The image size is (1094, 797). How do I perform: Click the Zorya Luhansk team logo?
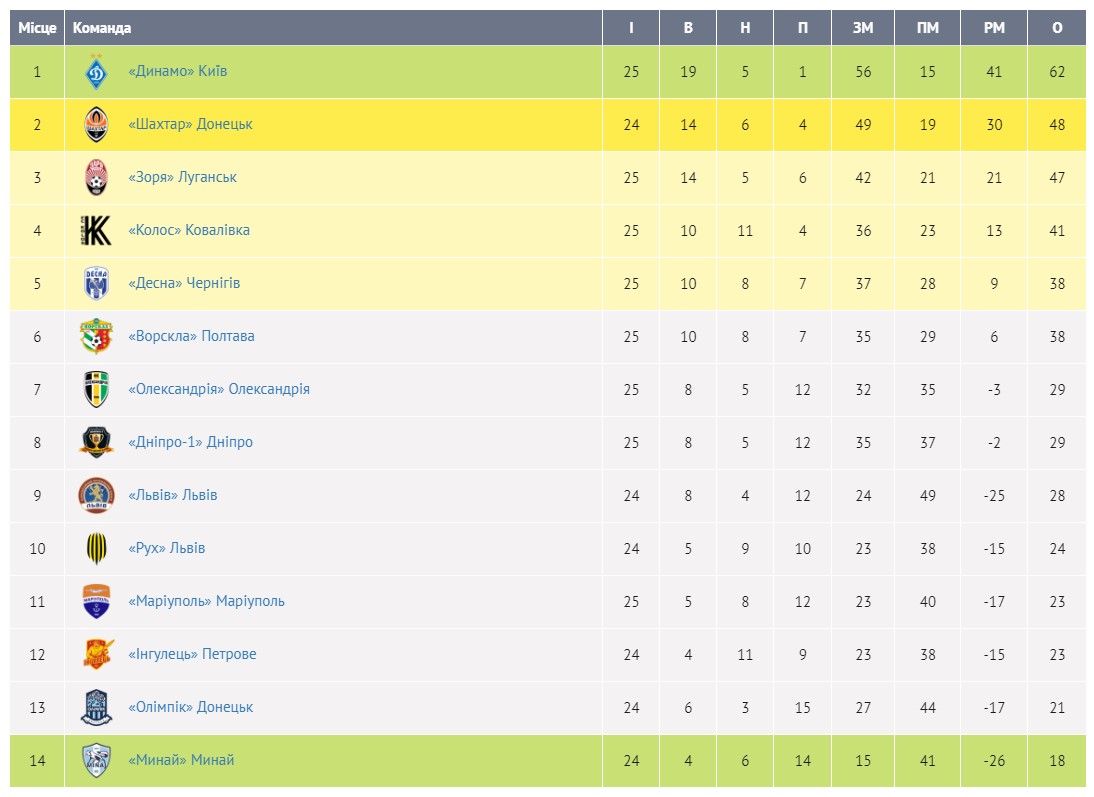click(x=97, y=178)
